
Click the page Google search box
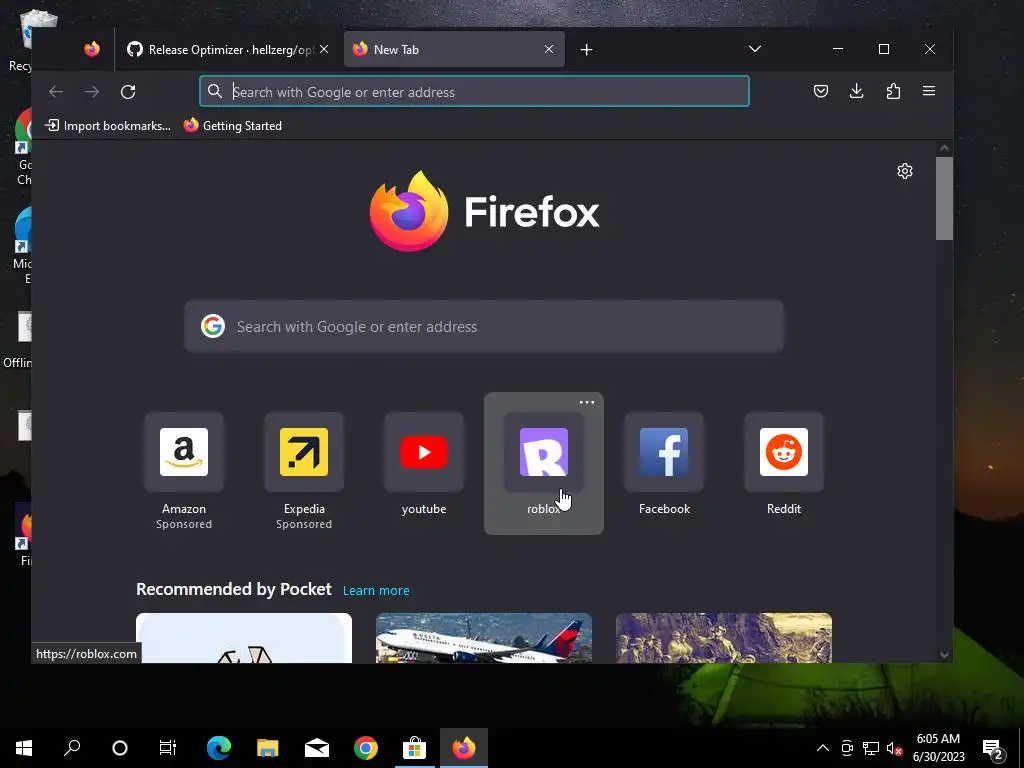pos(484,327)
